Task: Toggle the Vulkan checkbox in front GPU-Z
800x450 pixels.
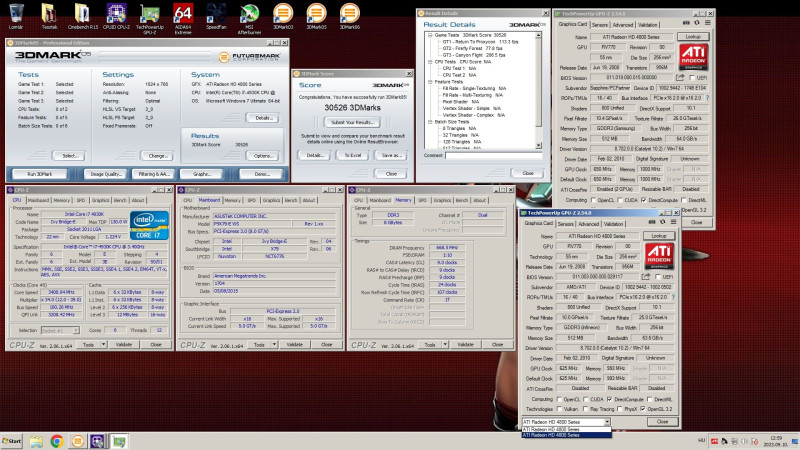Action: click(560, 409)
